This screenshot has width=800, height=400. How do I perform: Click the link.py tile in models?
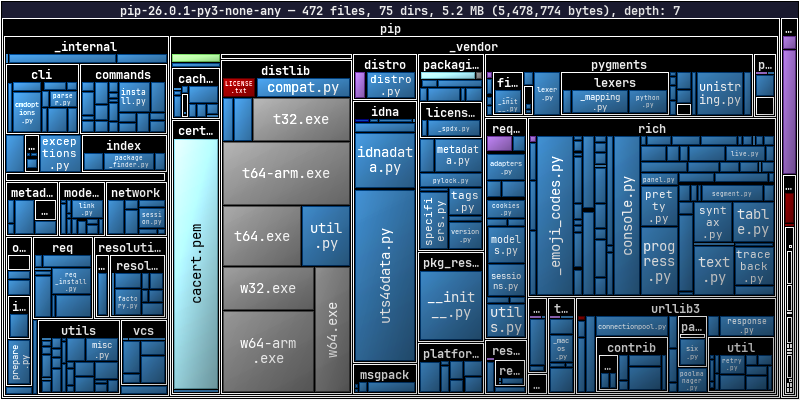[86, 209]
